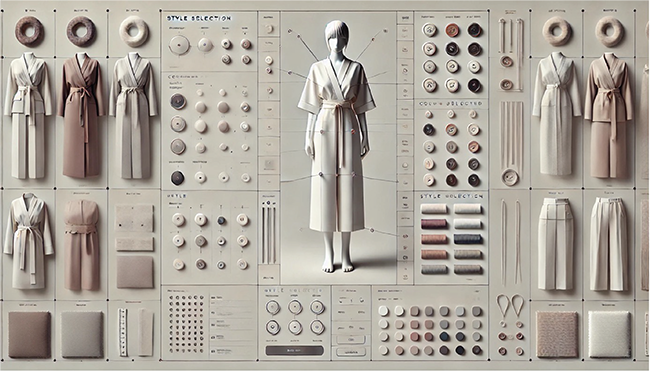Choose the burgundy fabric roll swatch
651x373 pixels.
click(434, 224)
